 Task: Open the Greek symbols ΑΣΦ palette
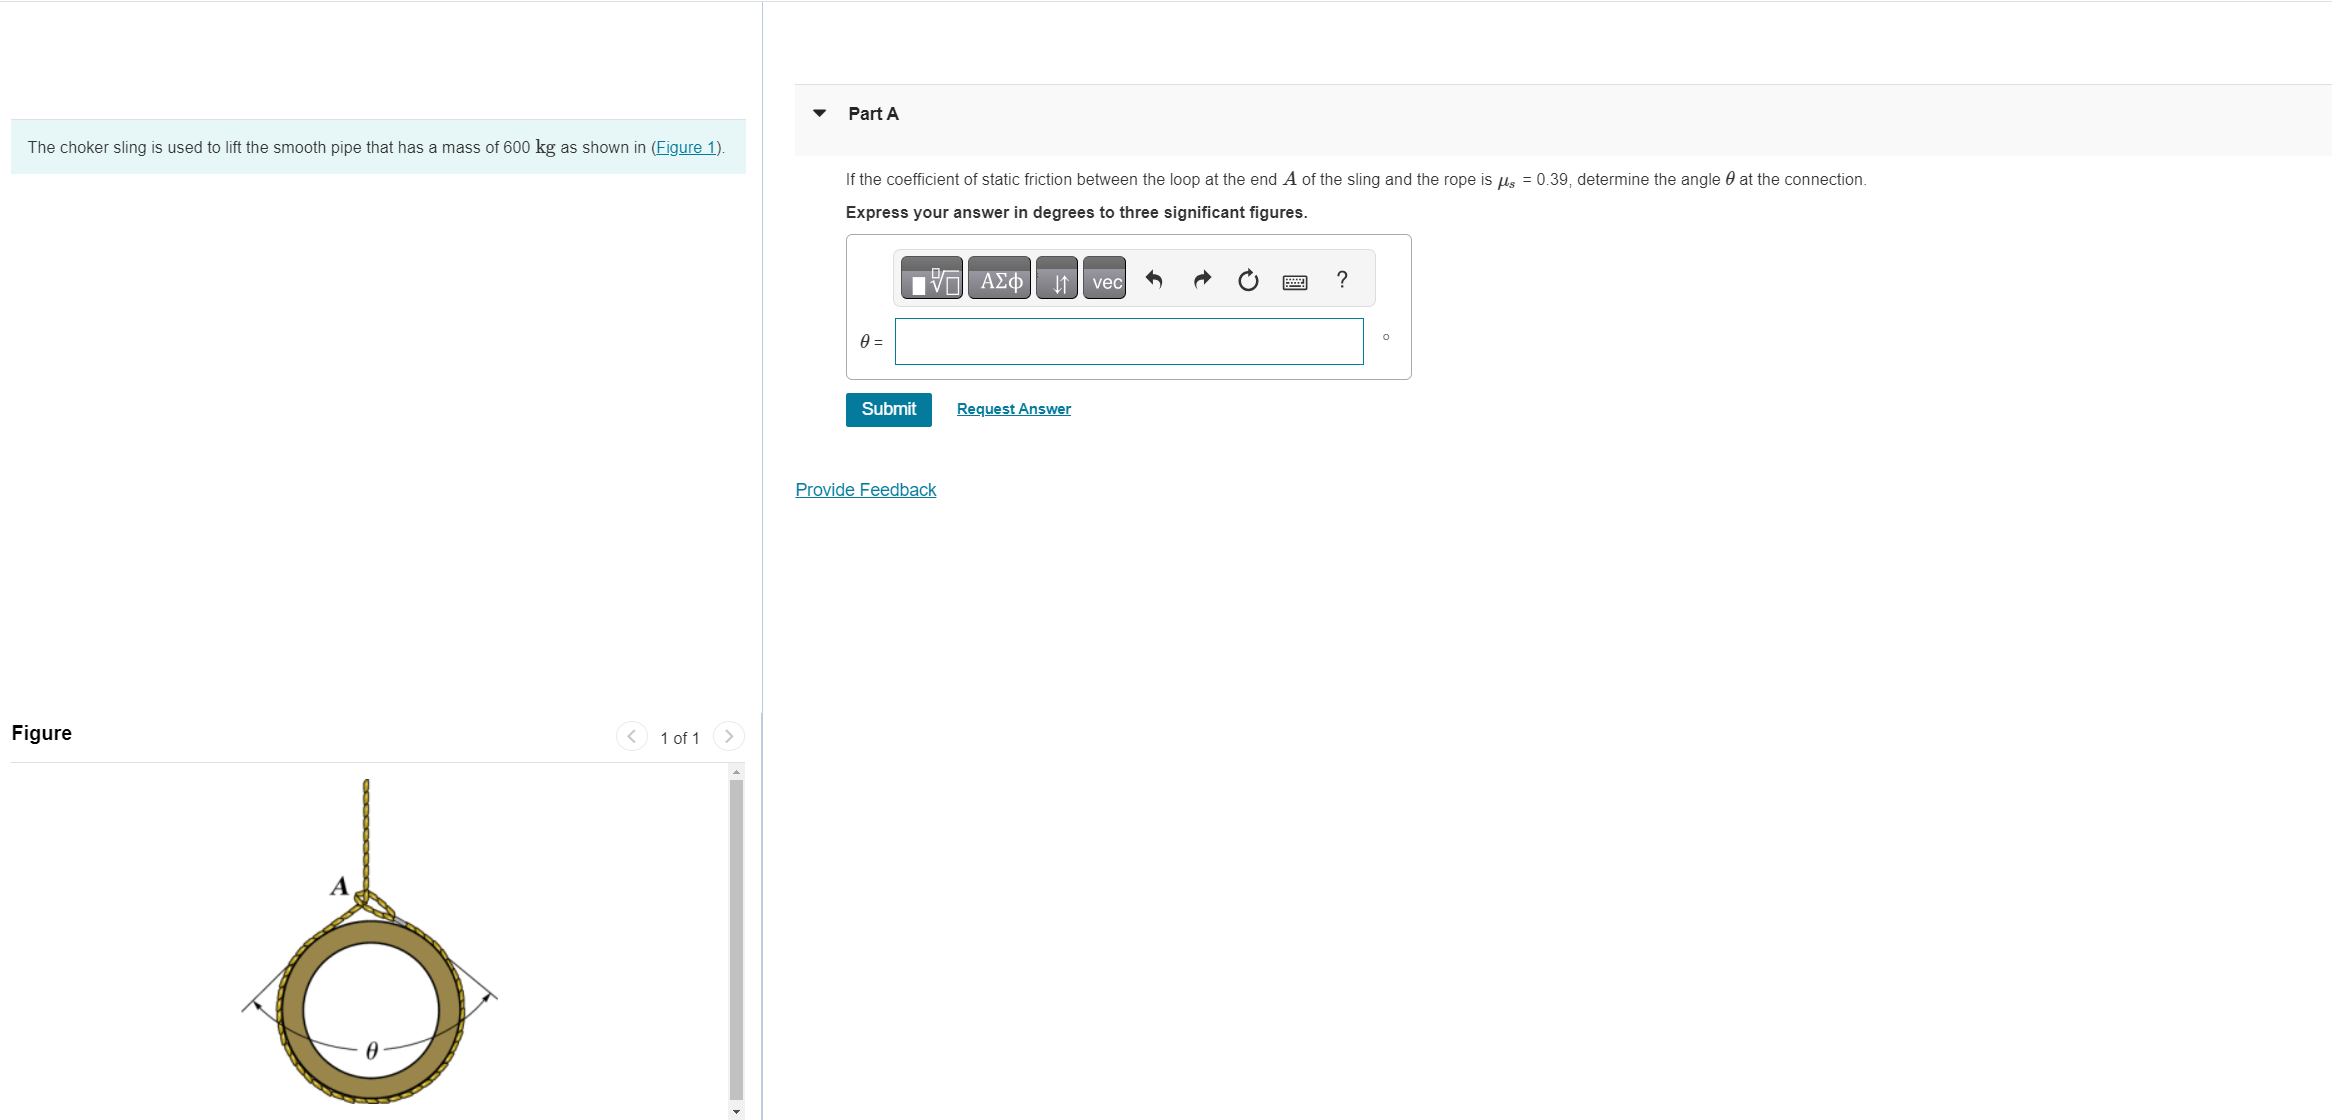[x=999, y=280]
